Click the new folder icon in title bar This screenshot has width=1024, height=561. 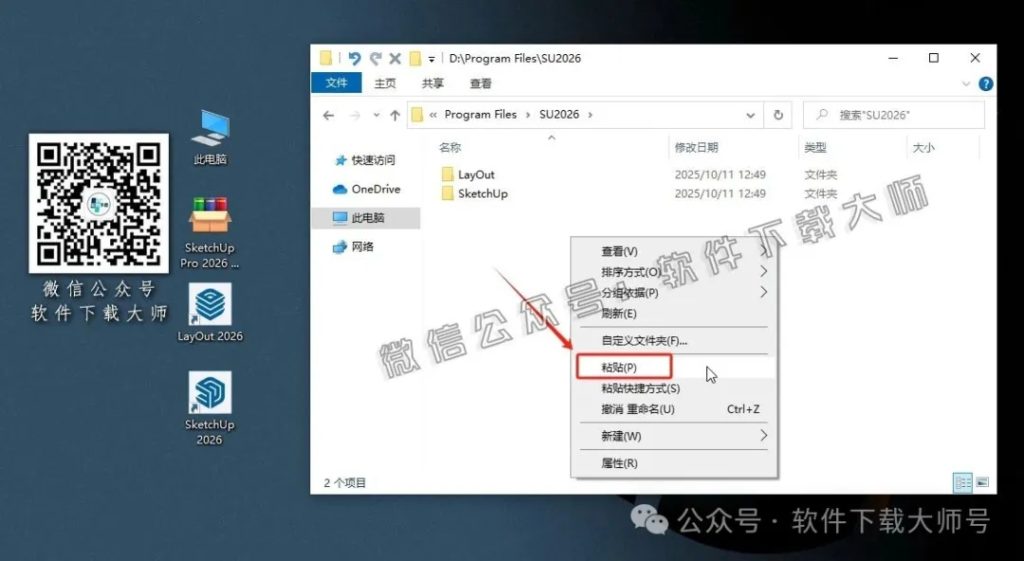pos(415,59)
